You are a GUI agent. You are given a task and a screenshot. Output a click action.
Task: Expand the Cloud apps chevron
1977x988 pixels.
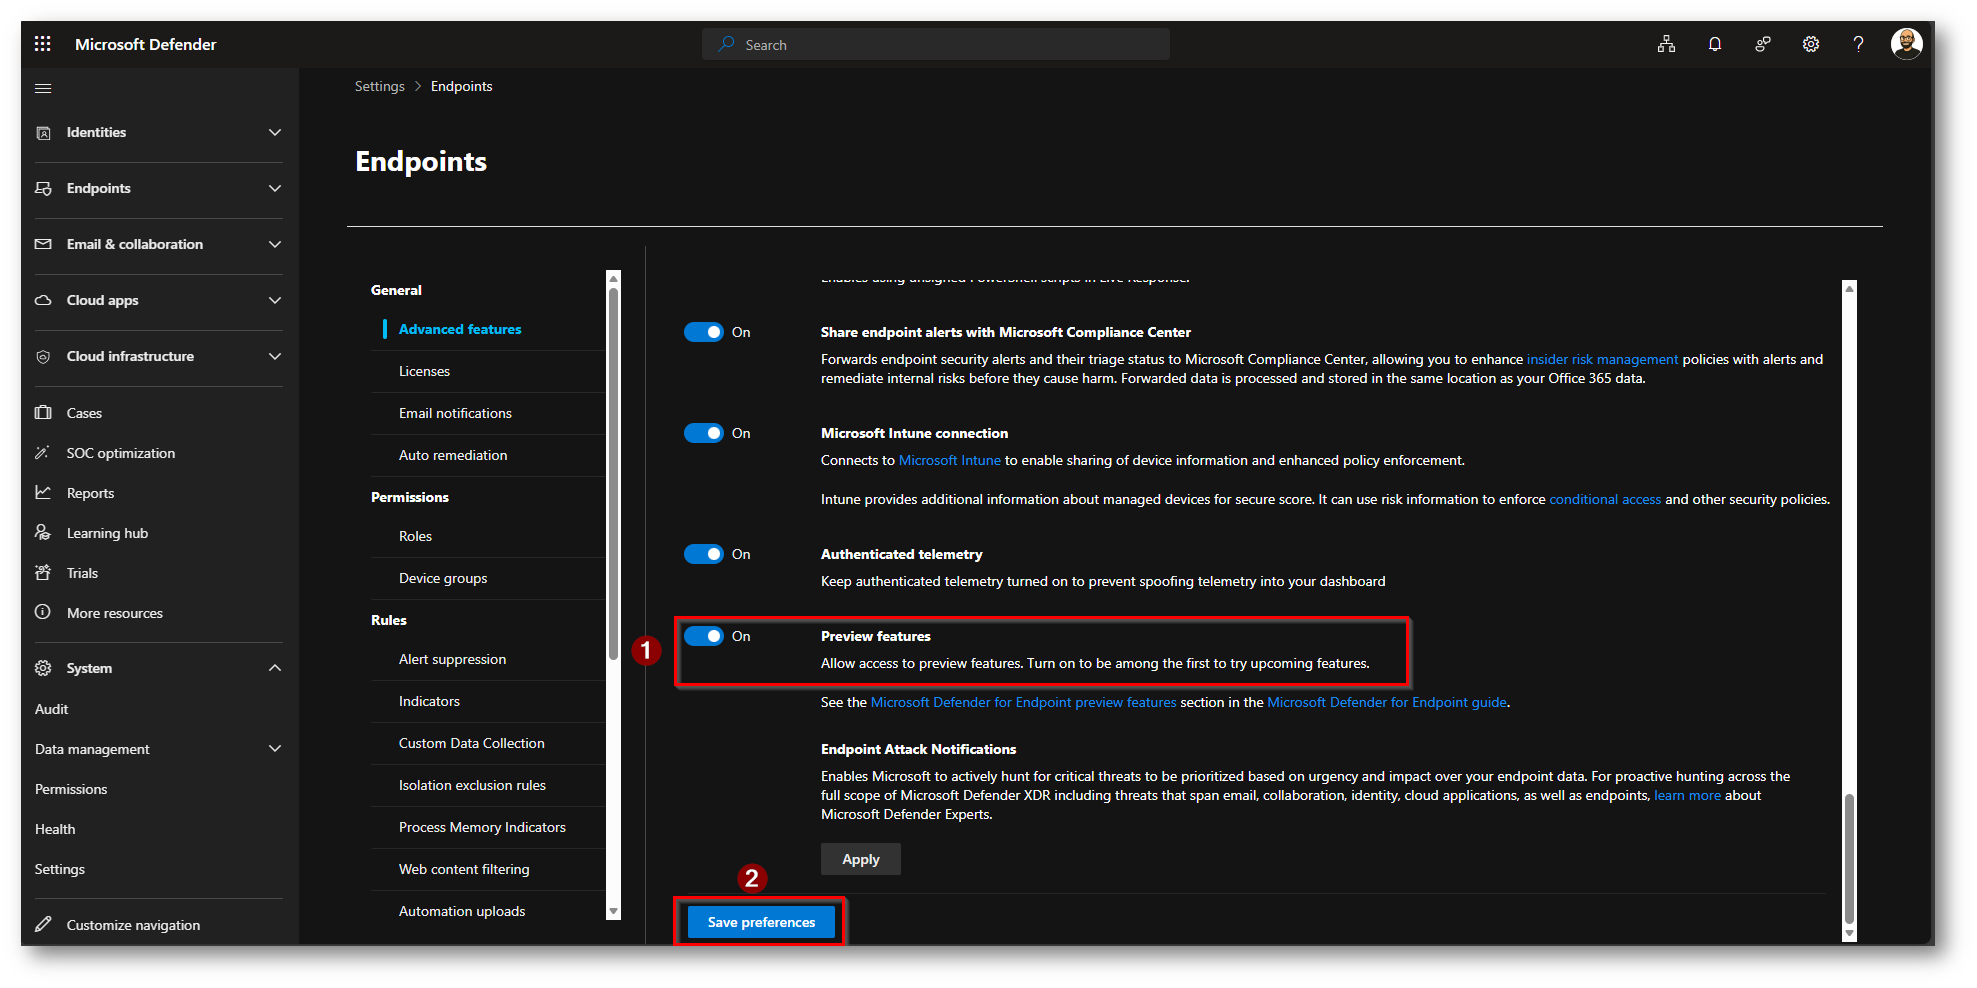point(275,301)
